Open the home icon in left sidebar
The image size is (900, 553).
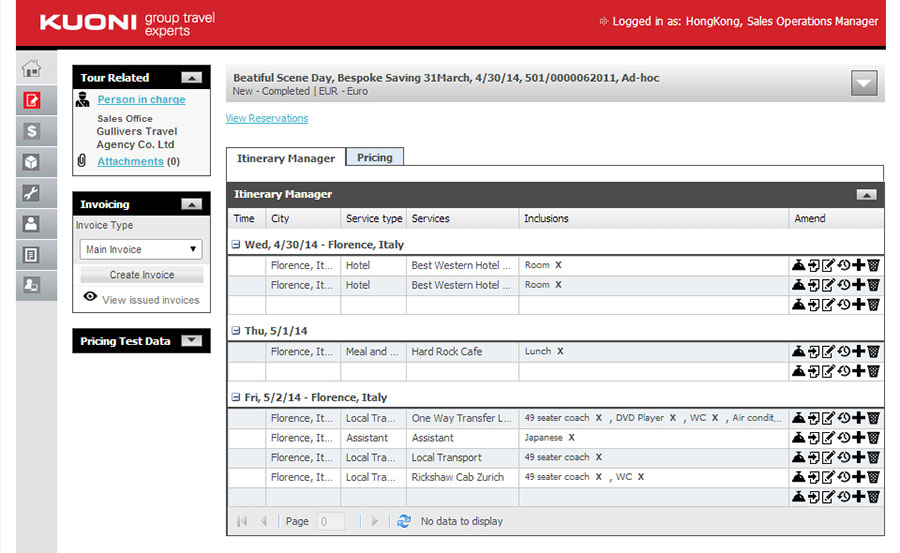coord(32,69)
